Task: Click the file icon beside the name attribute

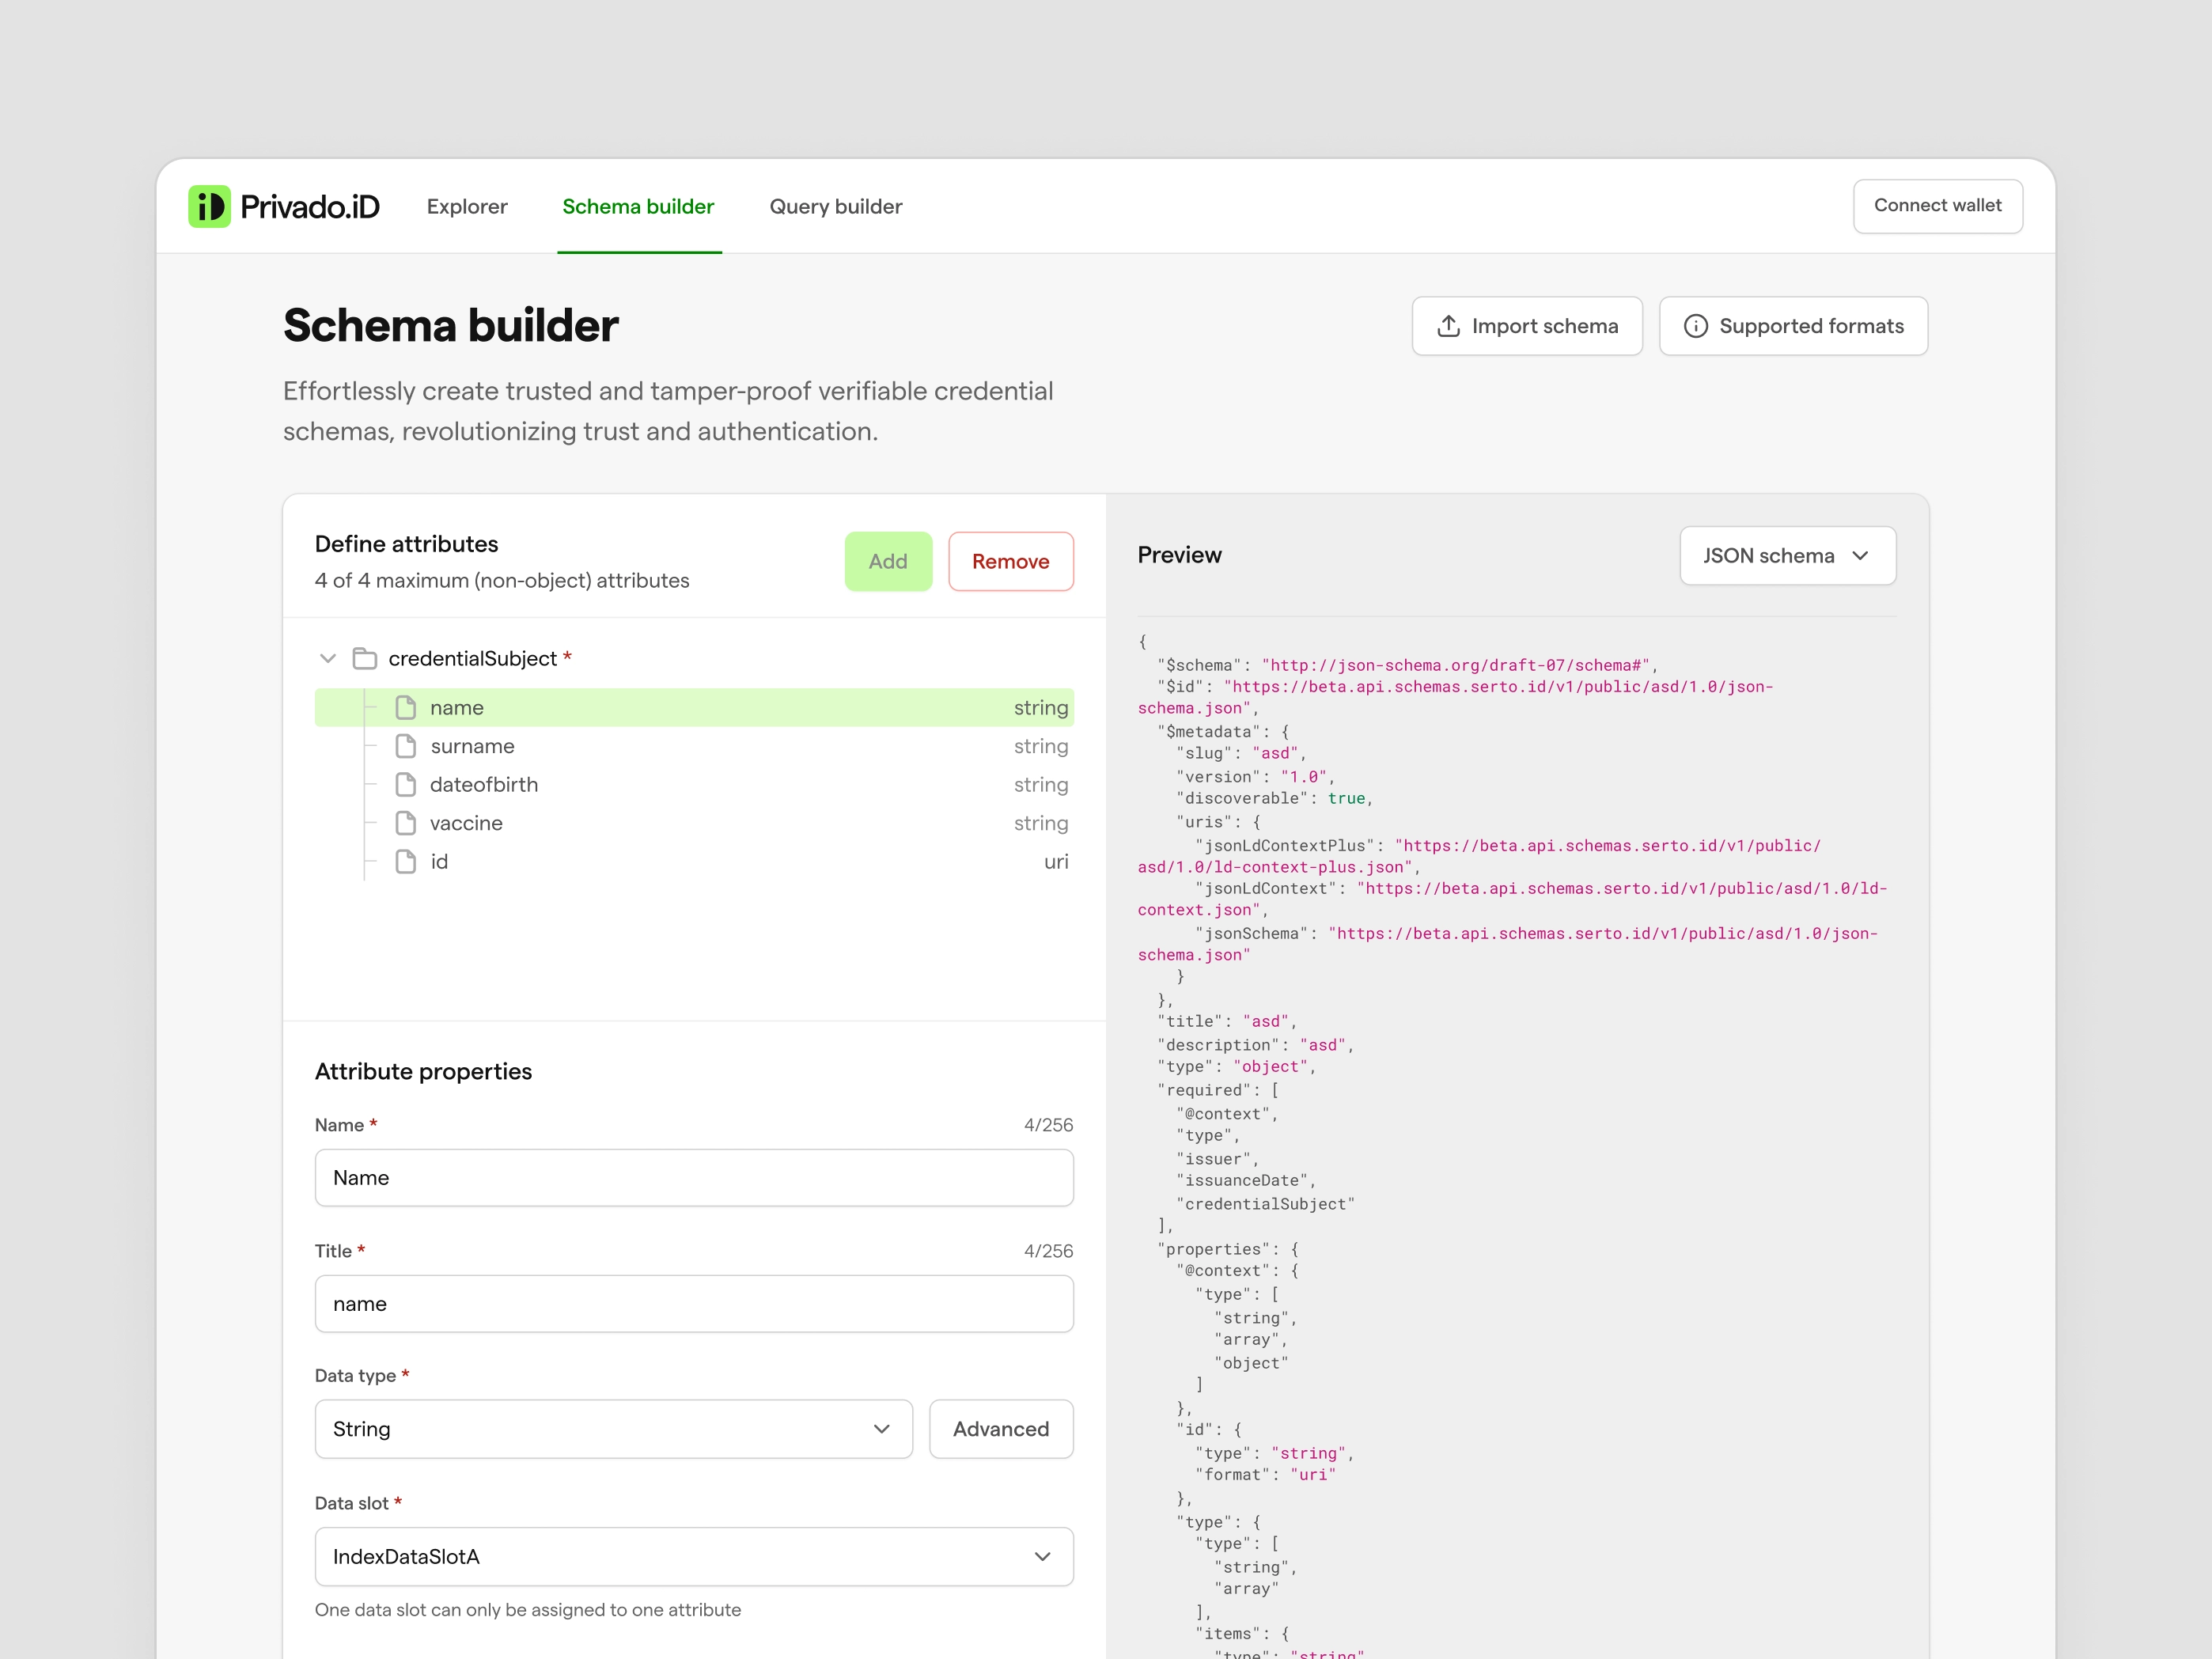Action: click(x=406, y=707)
